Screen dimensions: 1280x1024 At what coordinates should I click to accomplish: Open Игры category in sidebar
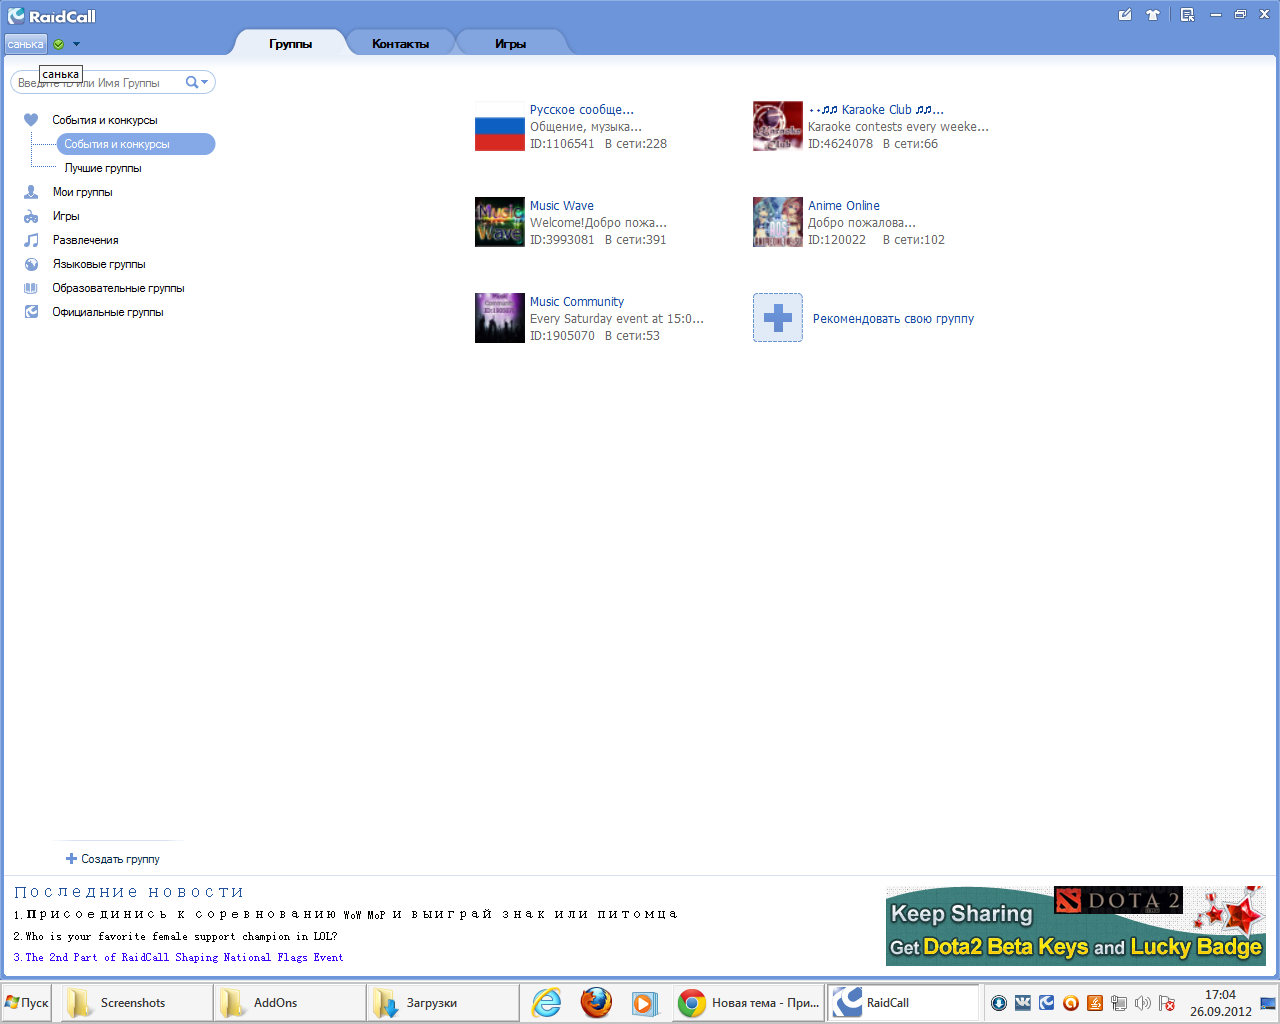[x=66, y=216]
